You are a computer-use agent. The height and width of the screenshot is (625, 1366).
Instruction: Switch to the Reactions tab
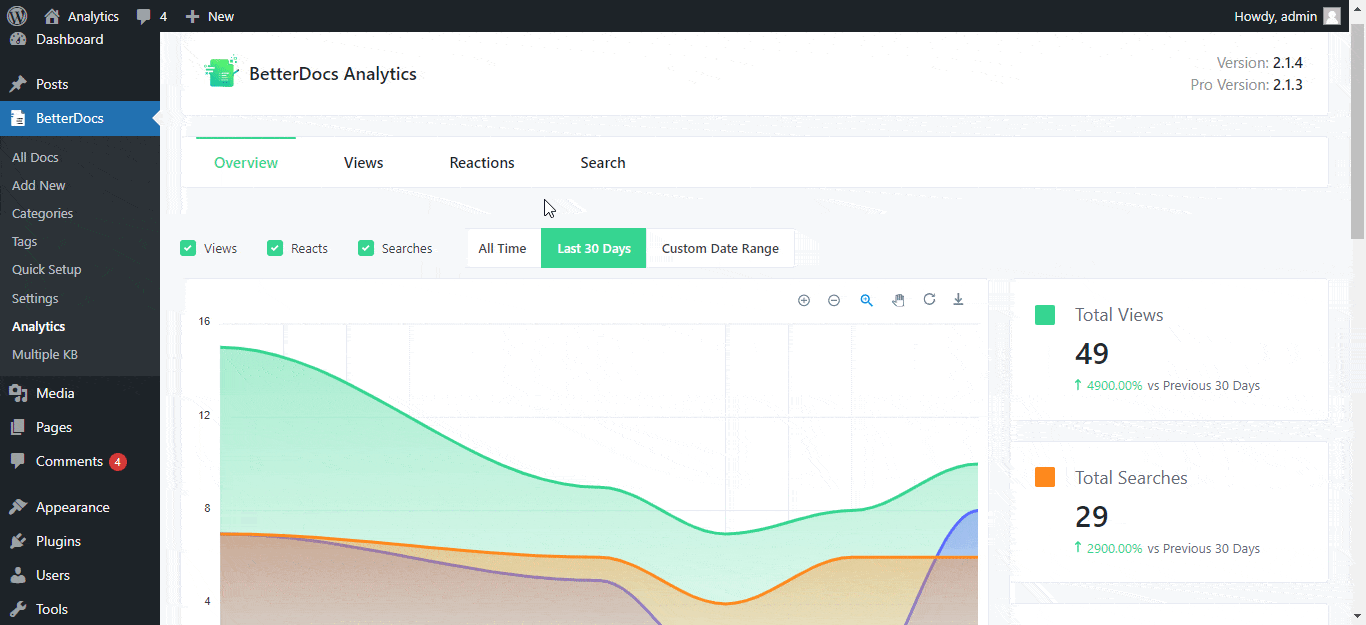(481, 162)
